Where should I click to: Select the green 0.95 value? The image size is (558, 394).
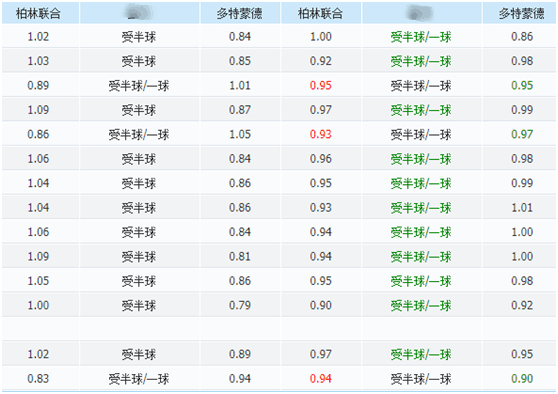click(x=522, y=85)
